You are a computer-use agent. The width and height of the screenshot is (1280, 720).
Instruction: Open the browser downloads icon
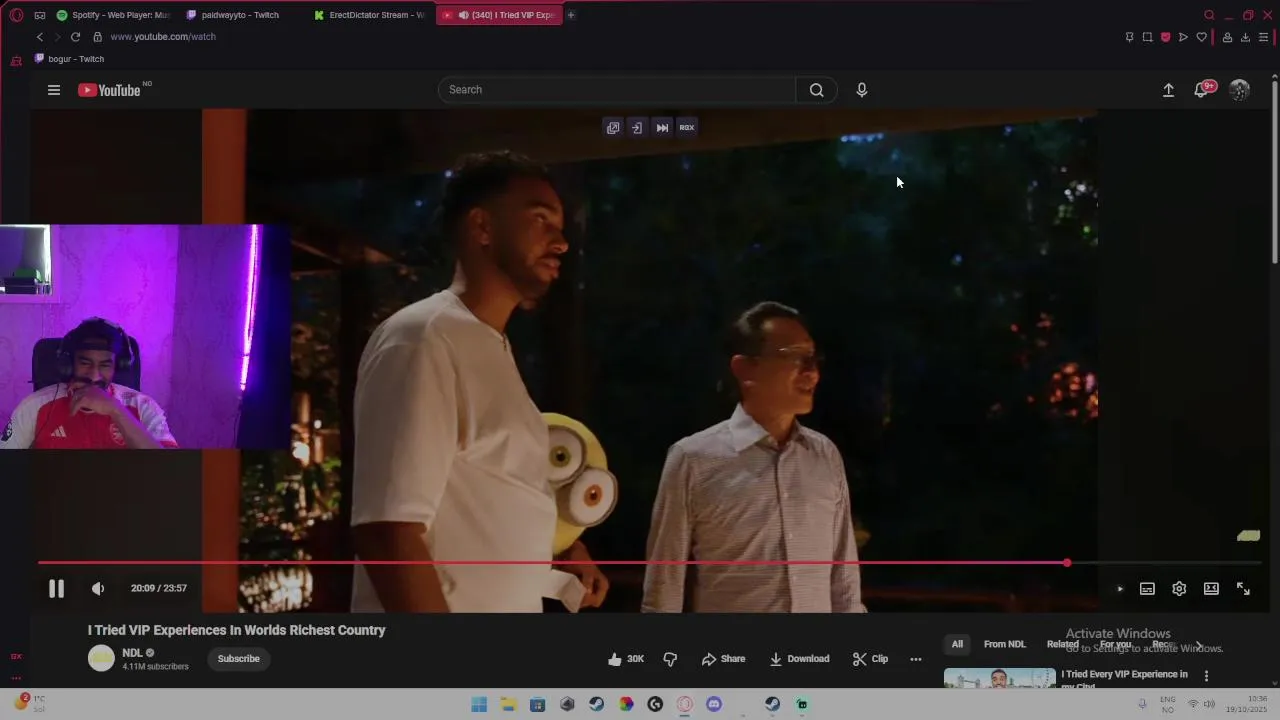(1245, 37)
